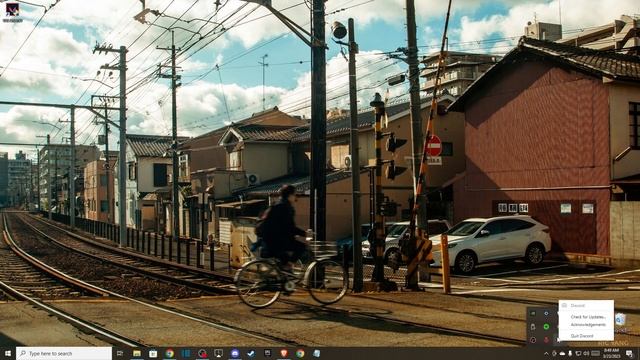The image size is (640, 360).
Task: Open network status tray icon
Action: click(578, 353)
